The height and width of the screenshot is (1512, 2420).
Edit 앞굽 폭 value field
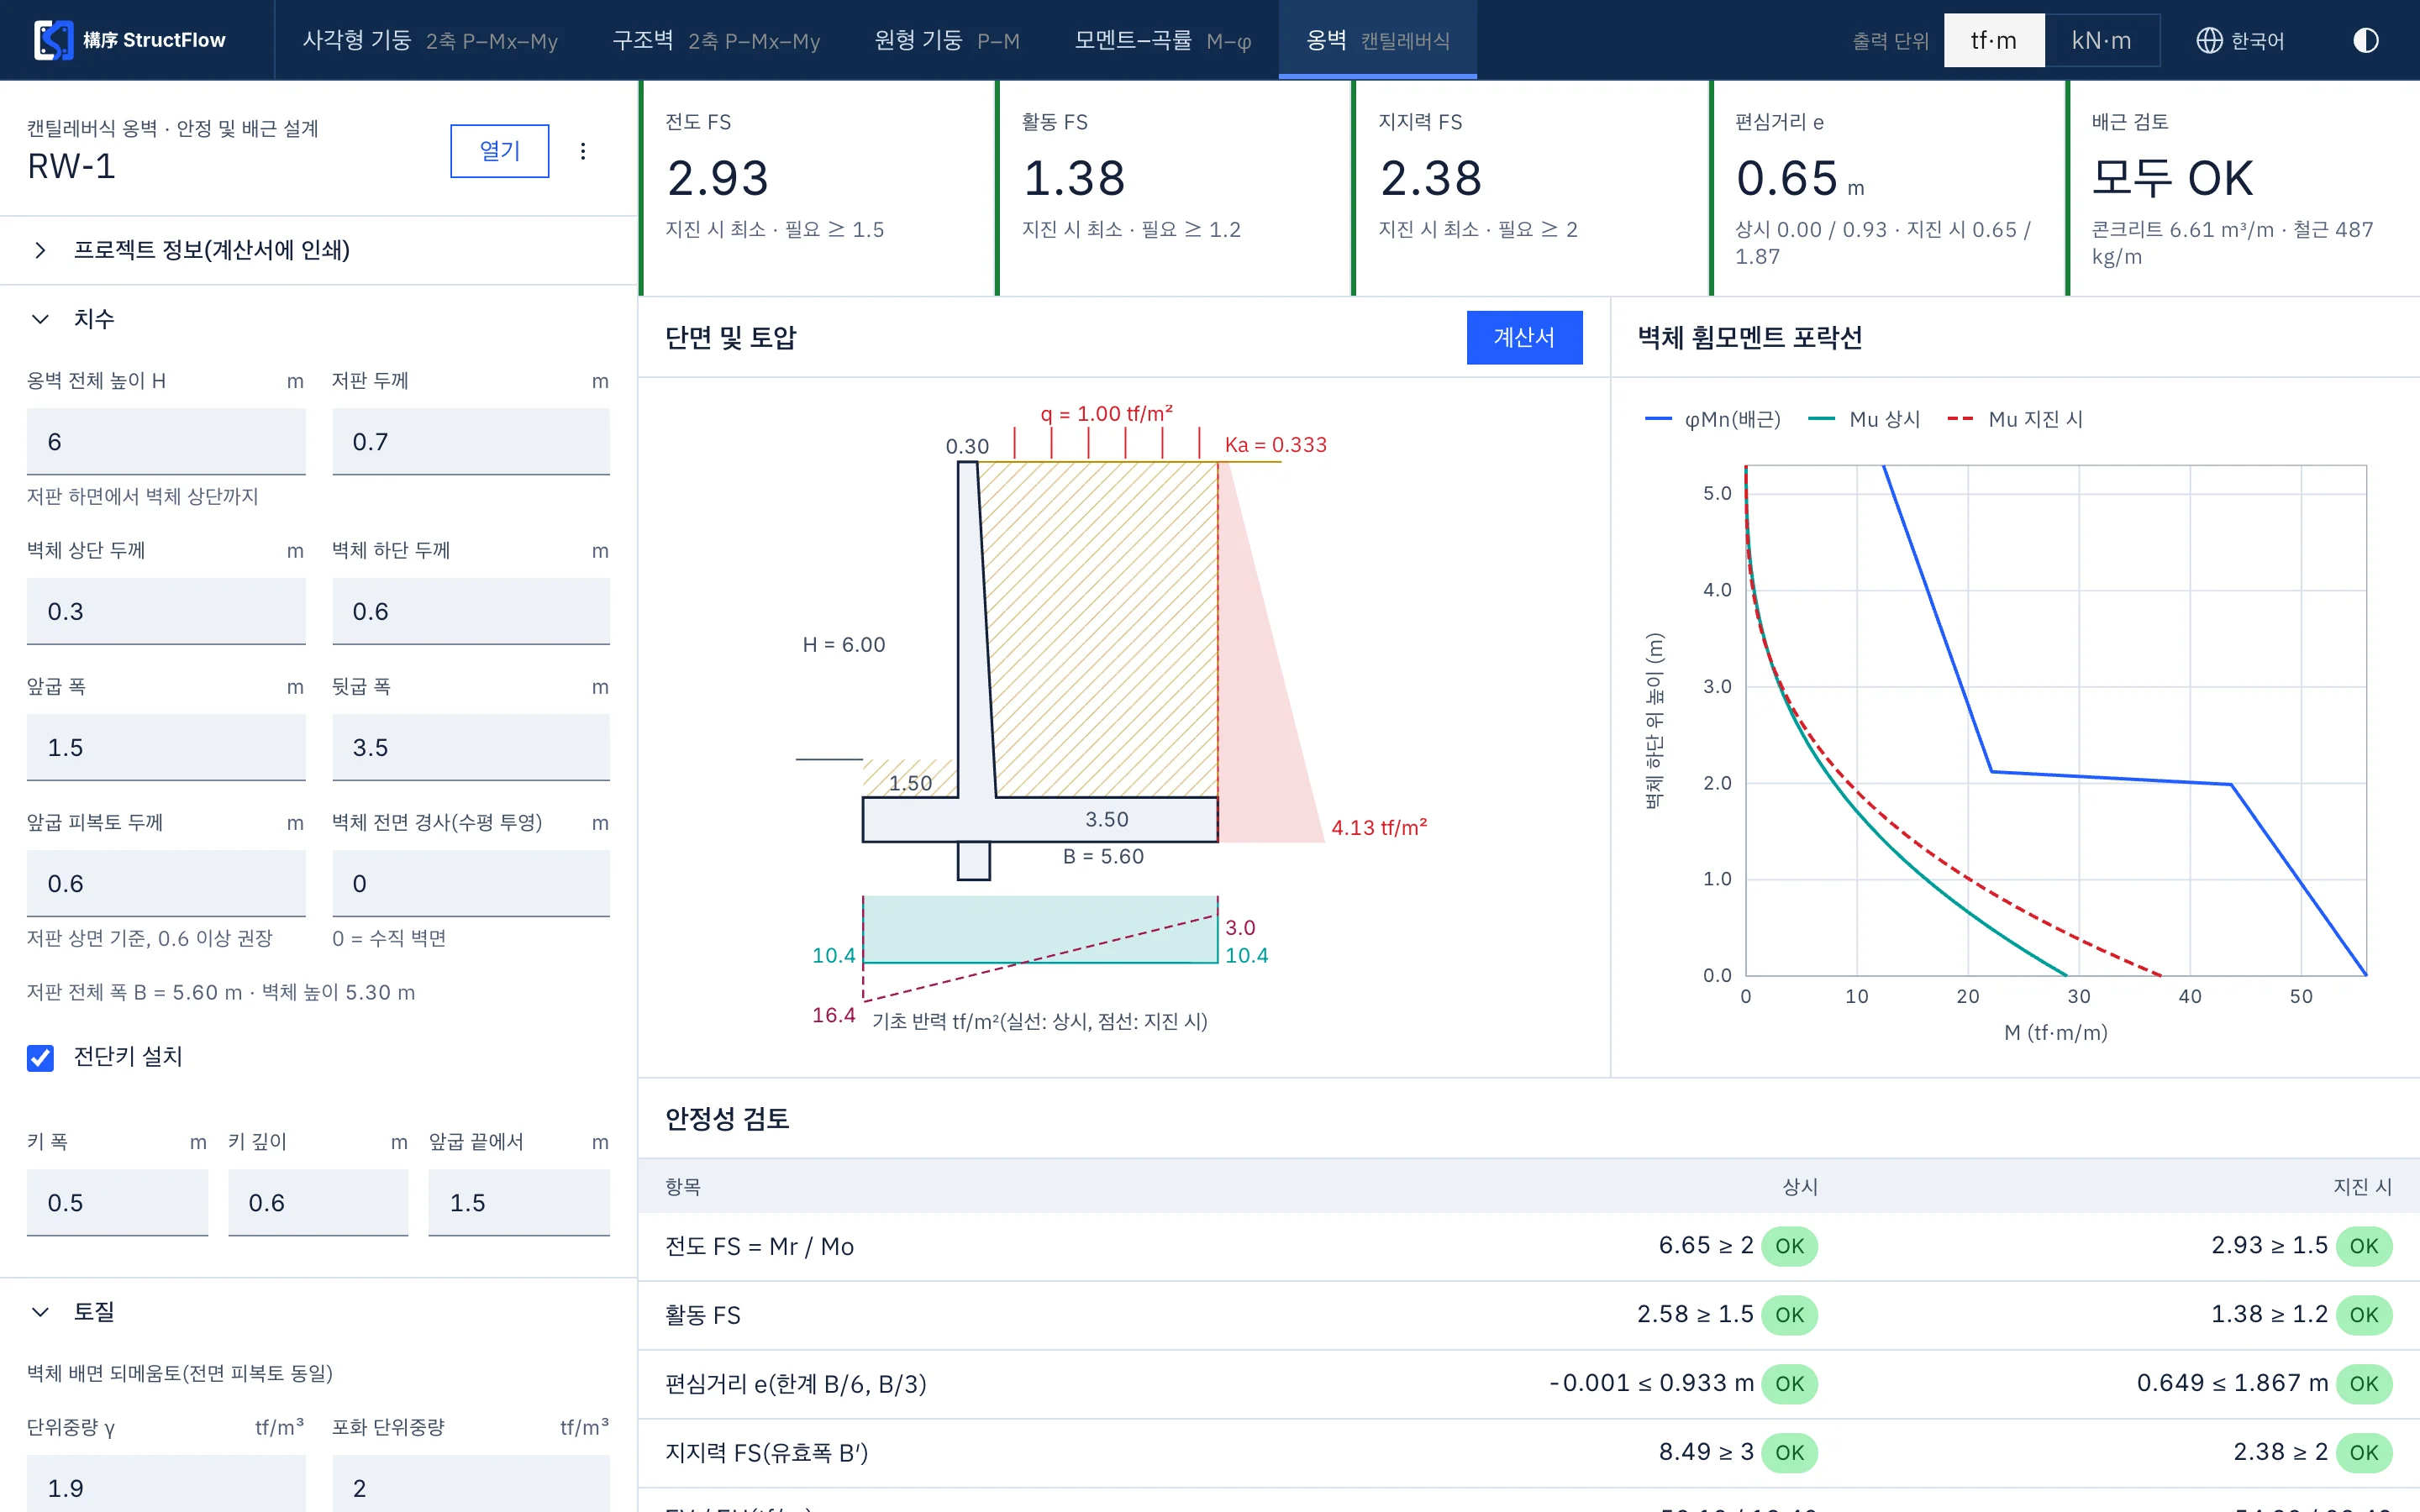point(166,748)
